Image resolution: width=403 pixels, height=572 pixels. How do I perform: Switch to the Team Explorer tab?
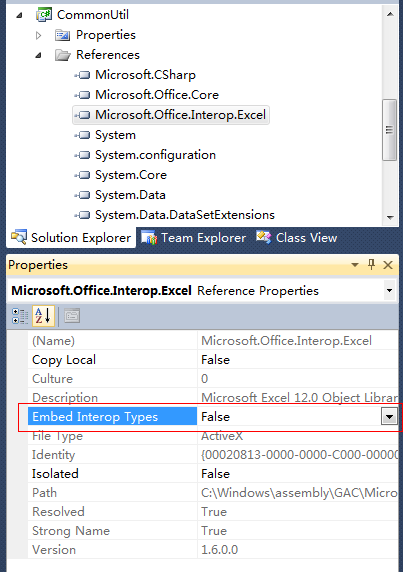click(x=194, y=238)
